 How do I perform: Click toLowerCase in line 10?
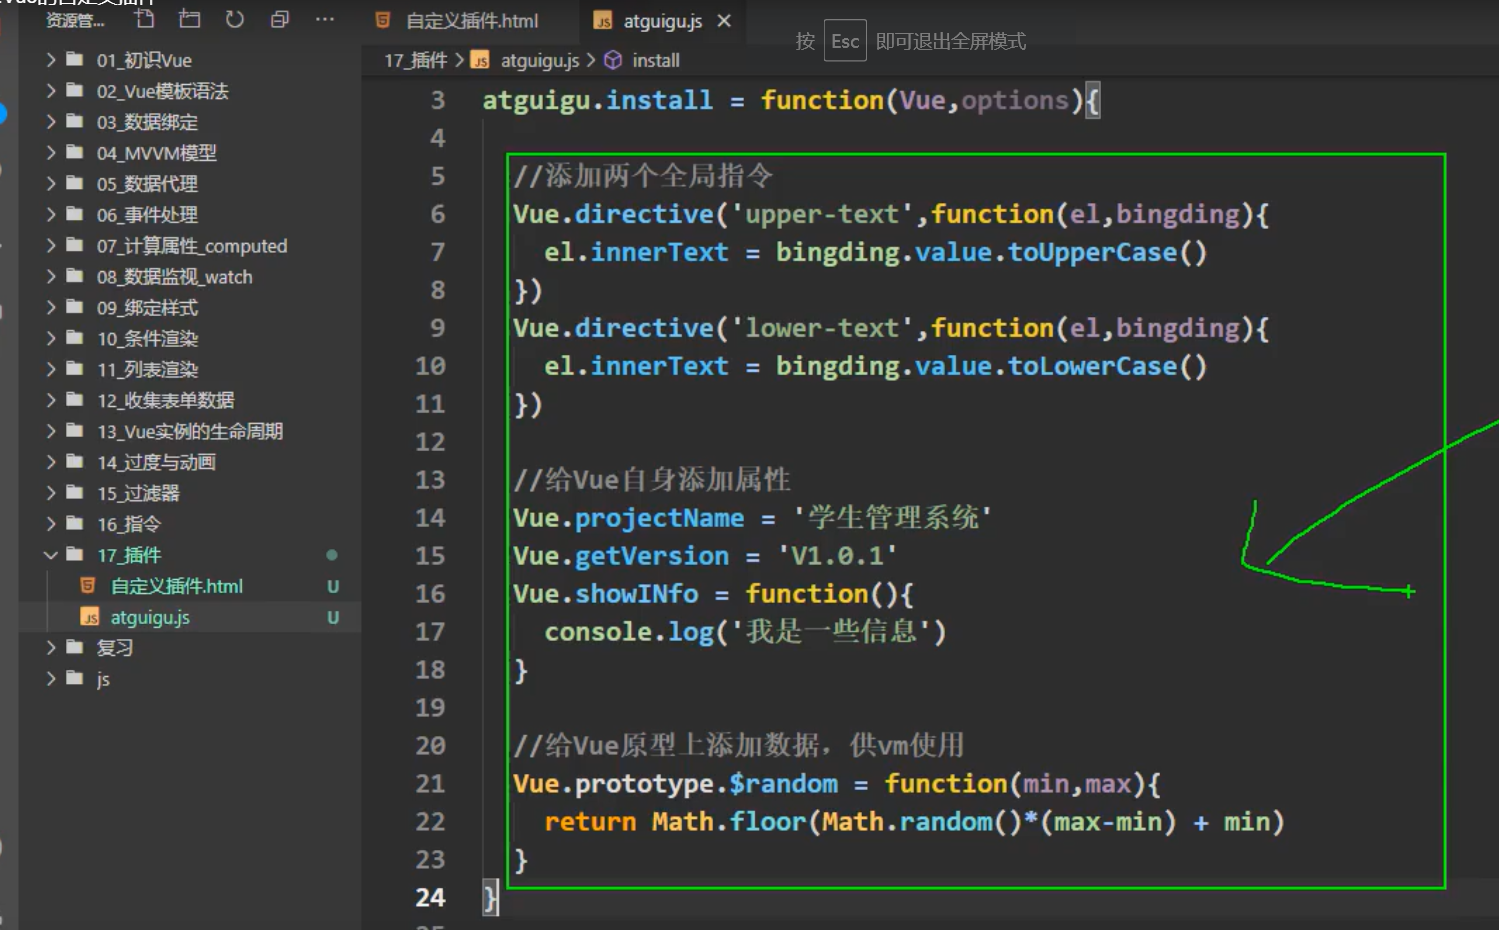coord(1092,366)
